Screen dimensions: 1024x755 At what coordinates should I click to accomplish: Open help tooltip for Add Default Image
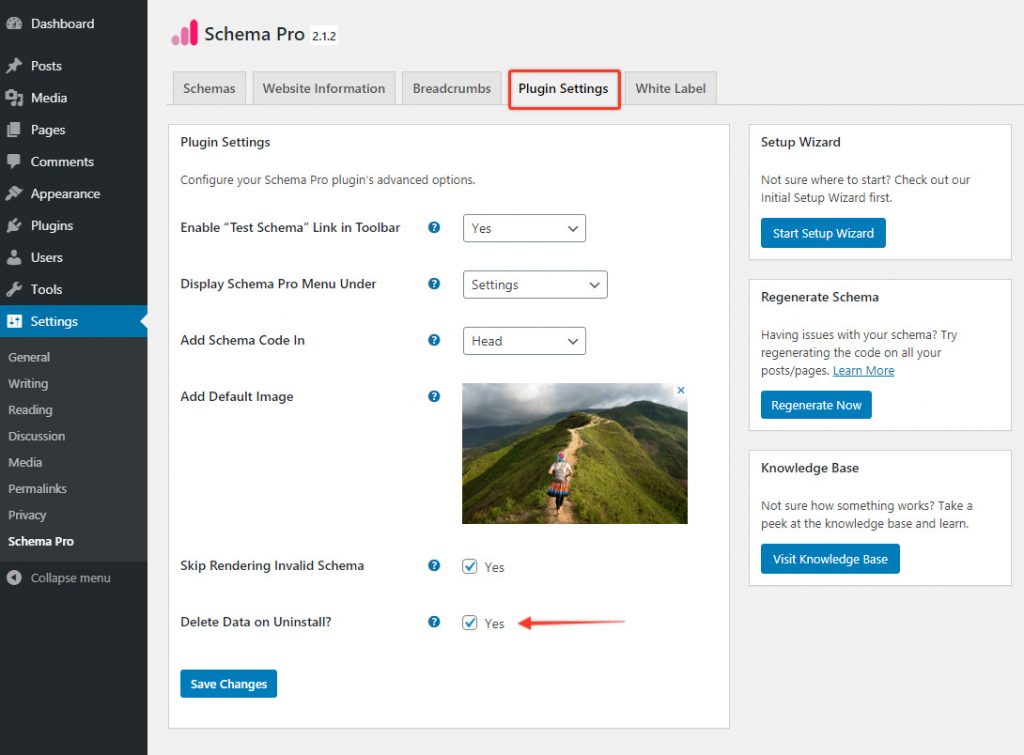(433, 397)
